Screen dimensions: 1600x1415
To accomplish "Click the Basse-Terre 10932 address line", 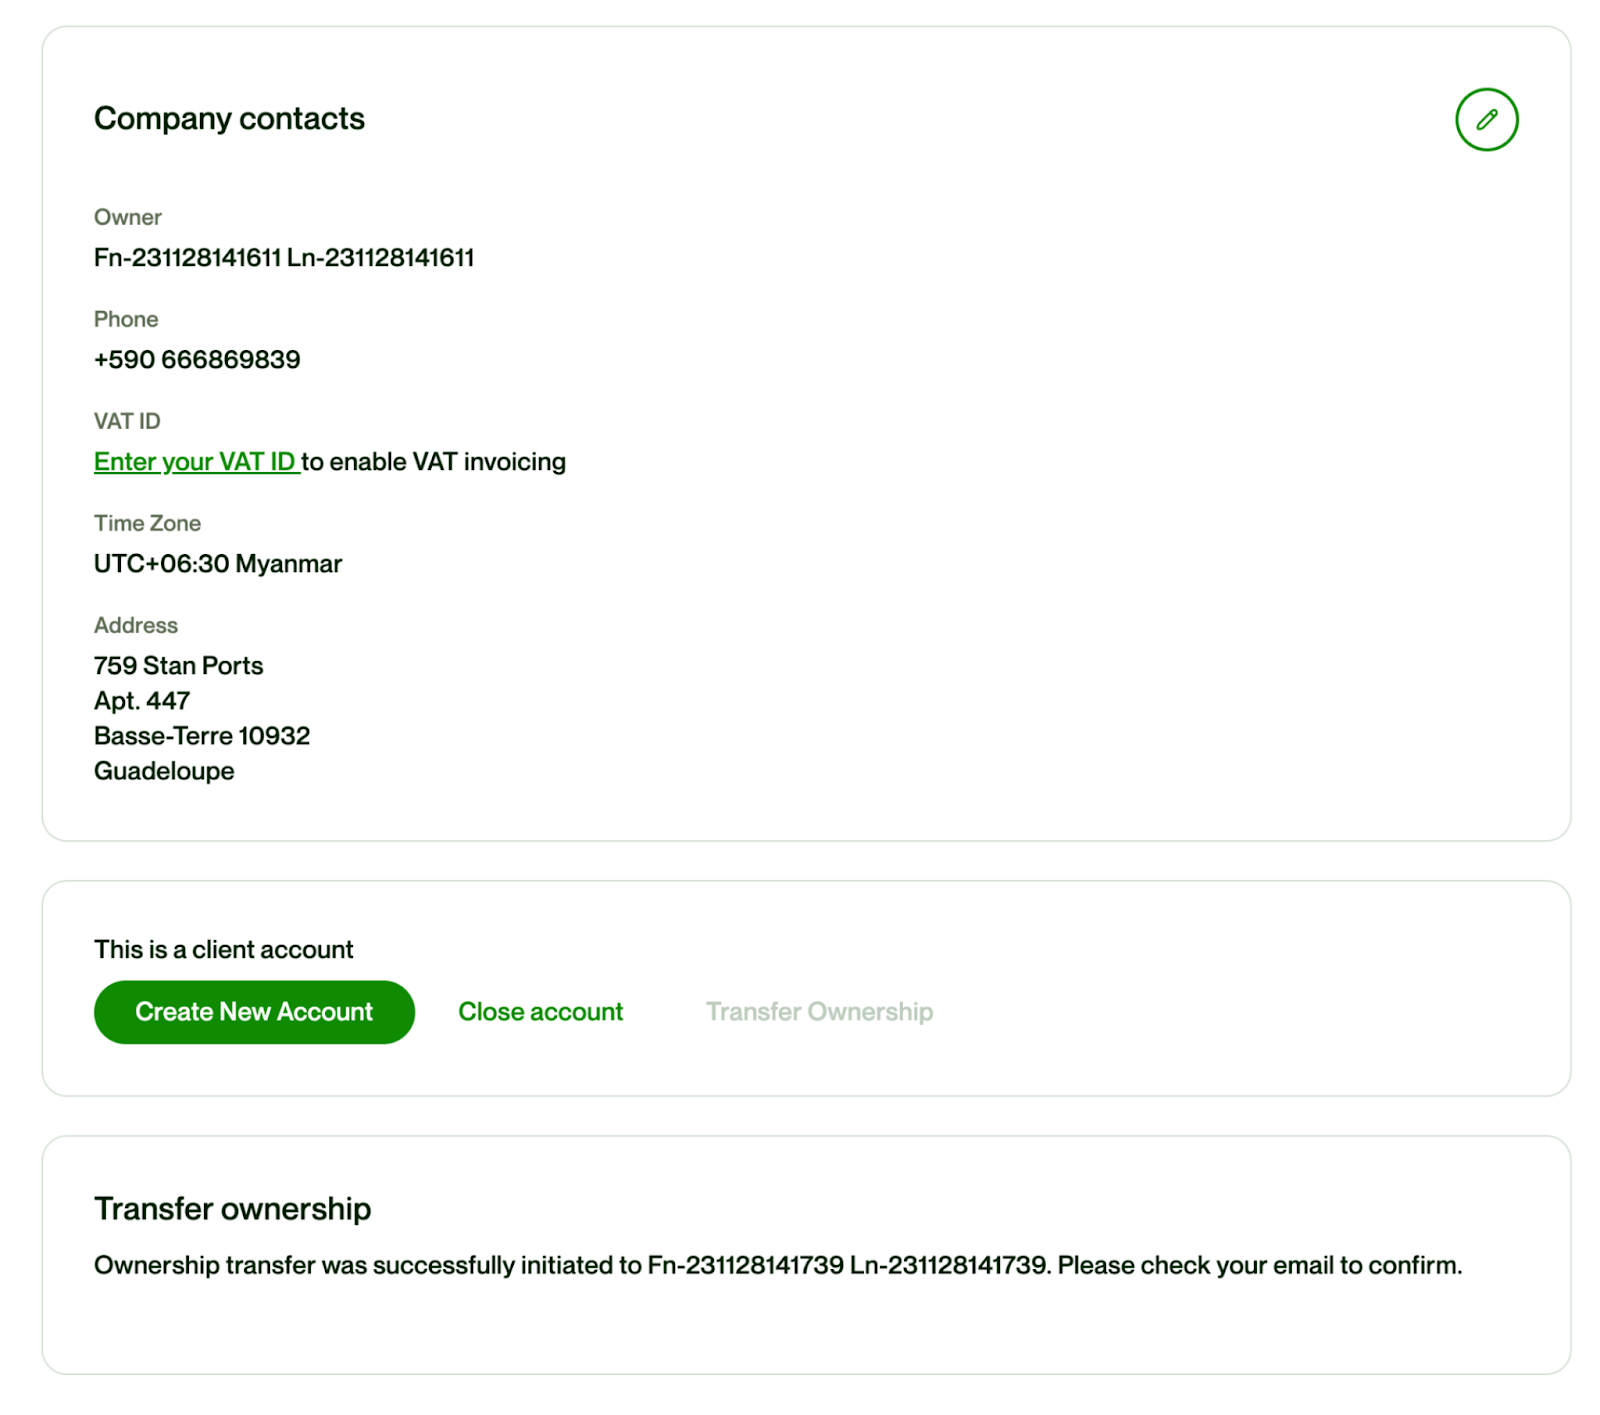I will (202, 736).
